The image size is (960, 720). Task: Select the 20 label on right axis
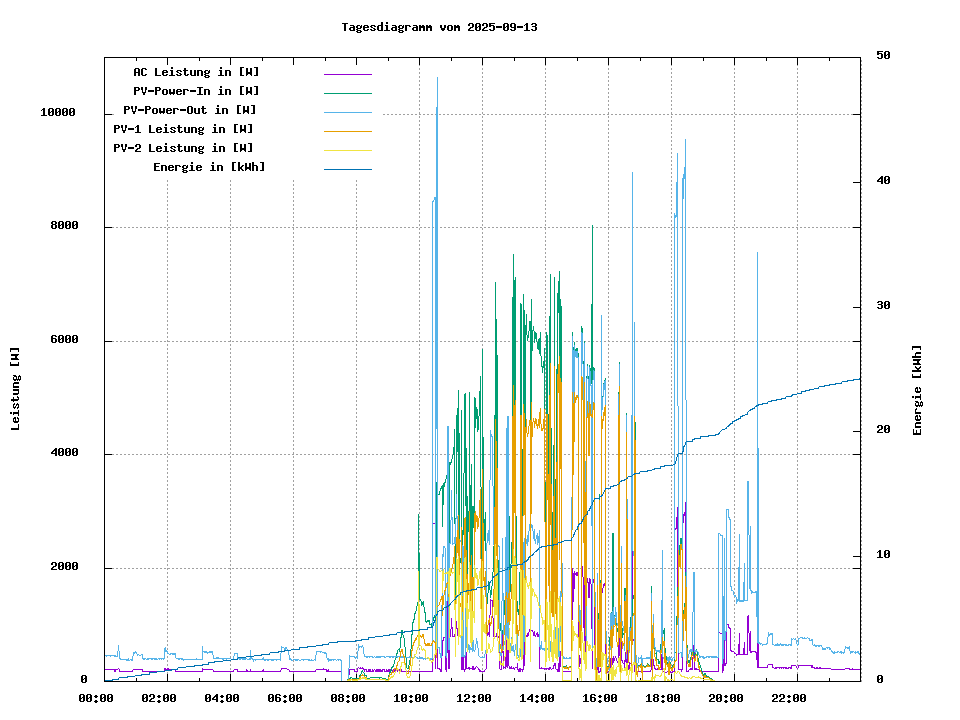click(x=883, y=430)
